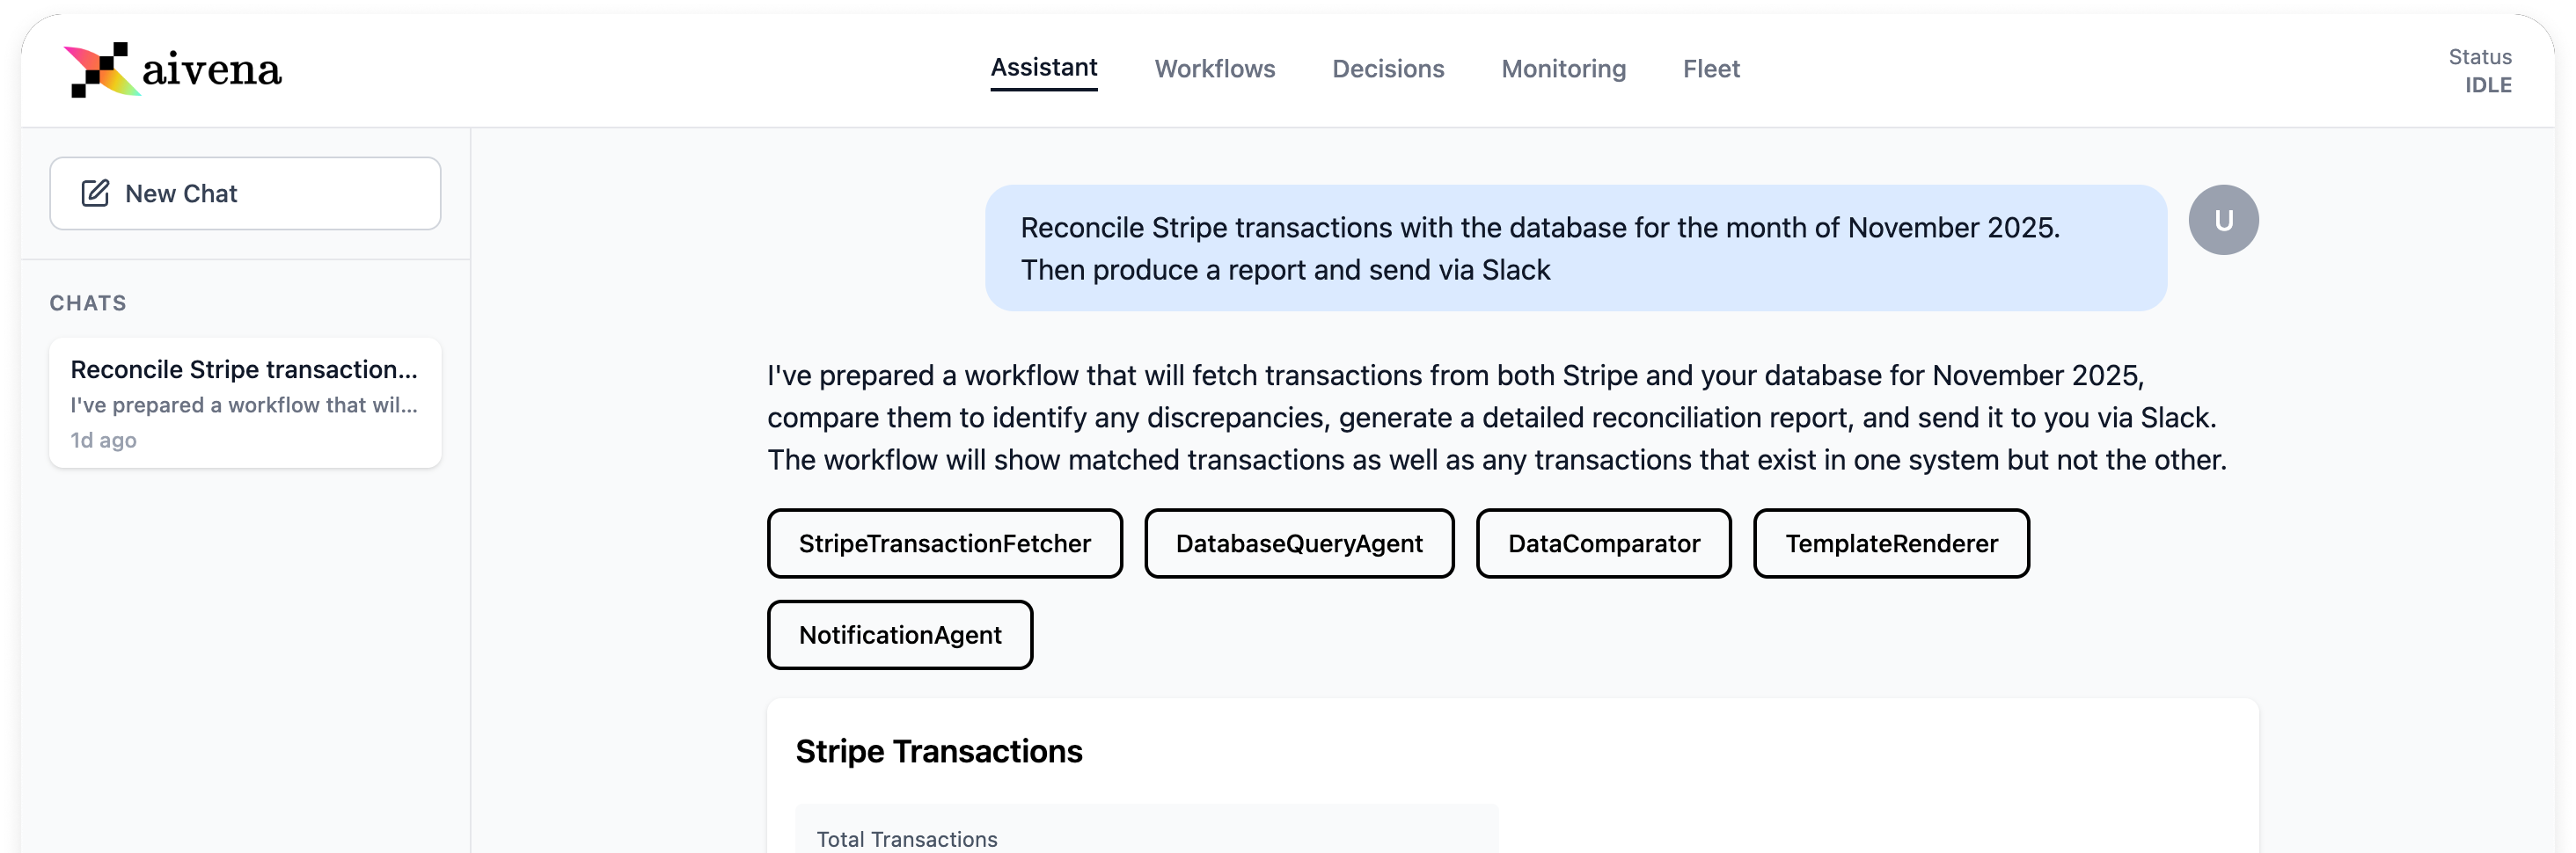Click the IDLE status indicator

2486,85
